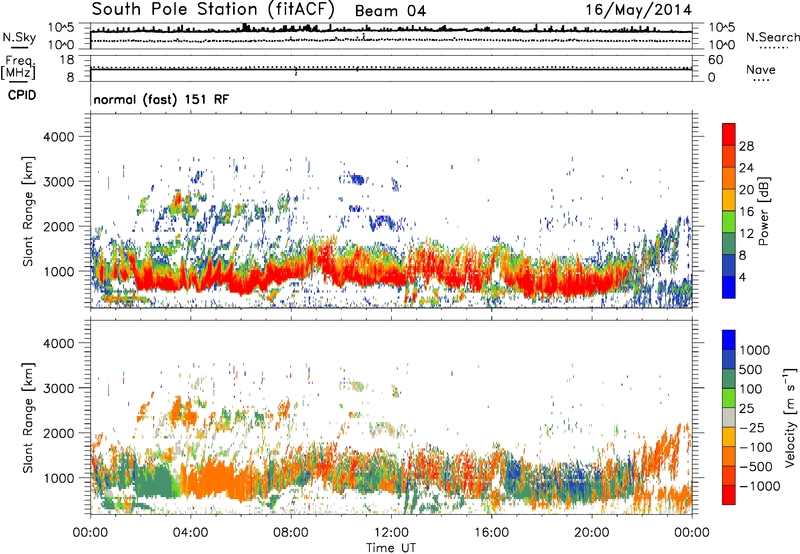Viewport: 800px width, 554px height.
Task: Click the '1000' Velocity colorbar tick label
Action: coord(755,350)
